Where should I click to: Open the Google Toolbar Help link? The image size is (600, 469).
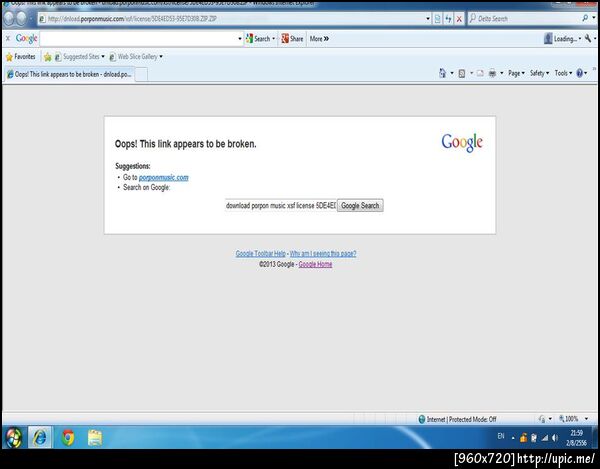pos(261,254)
